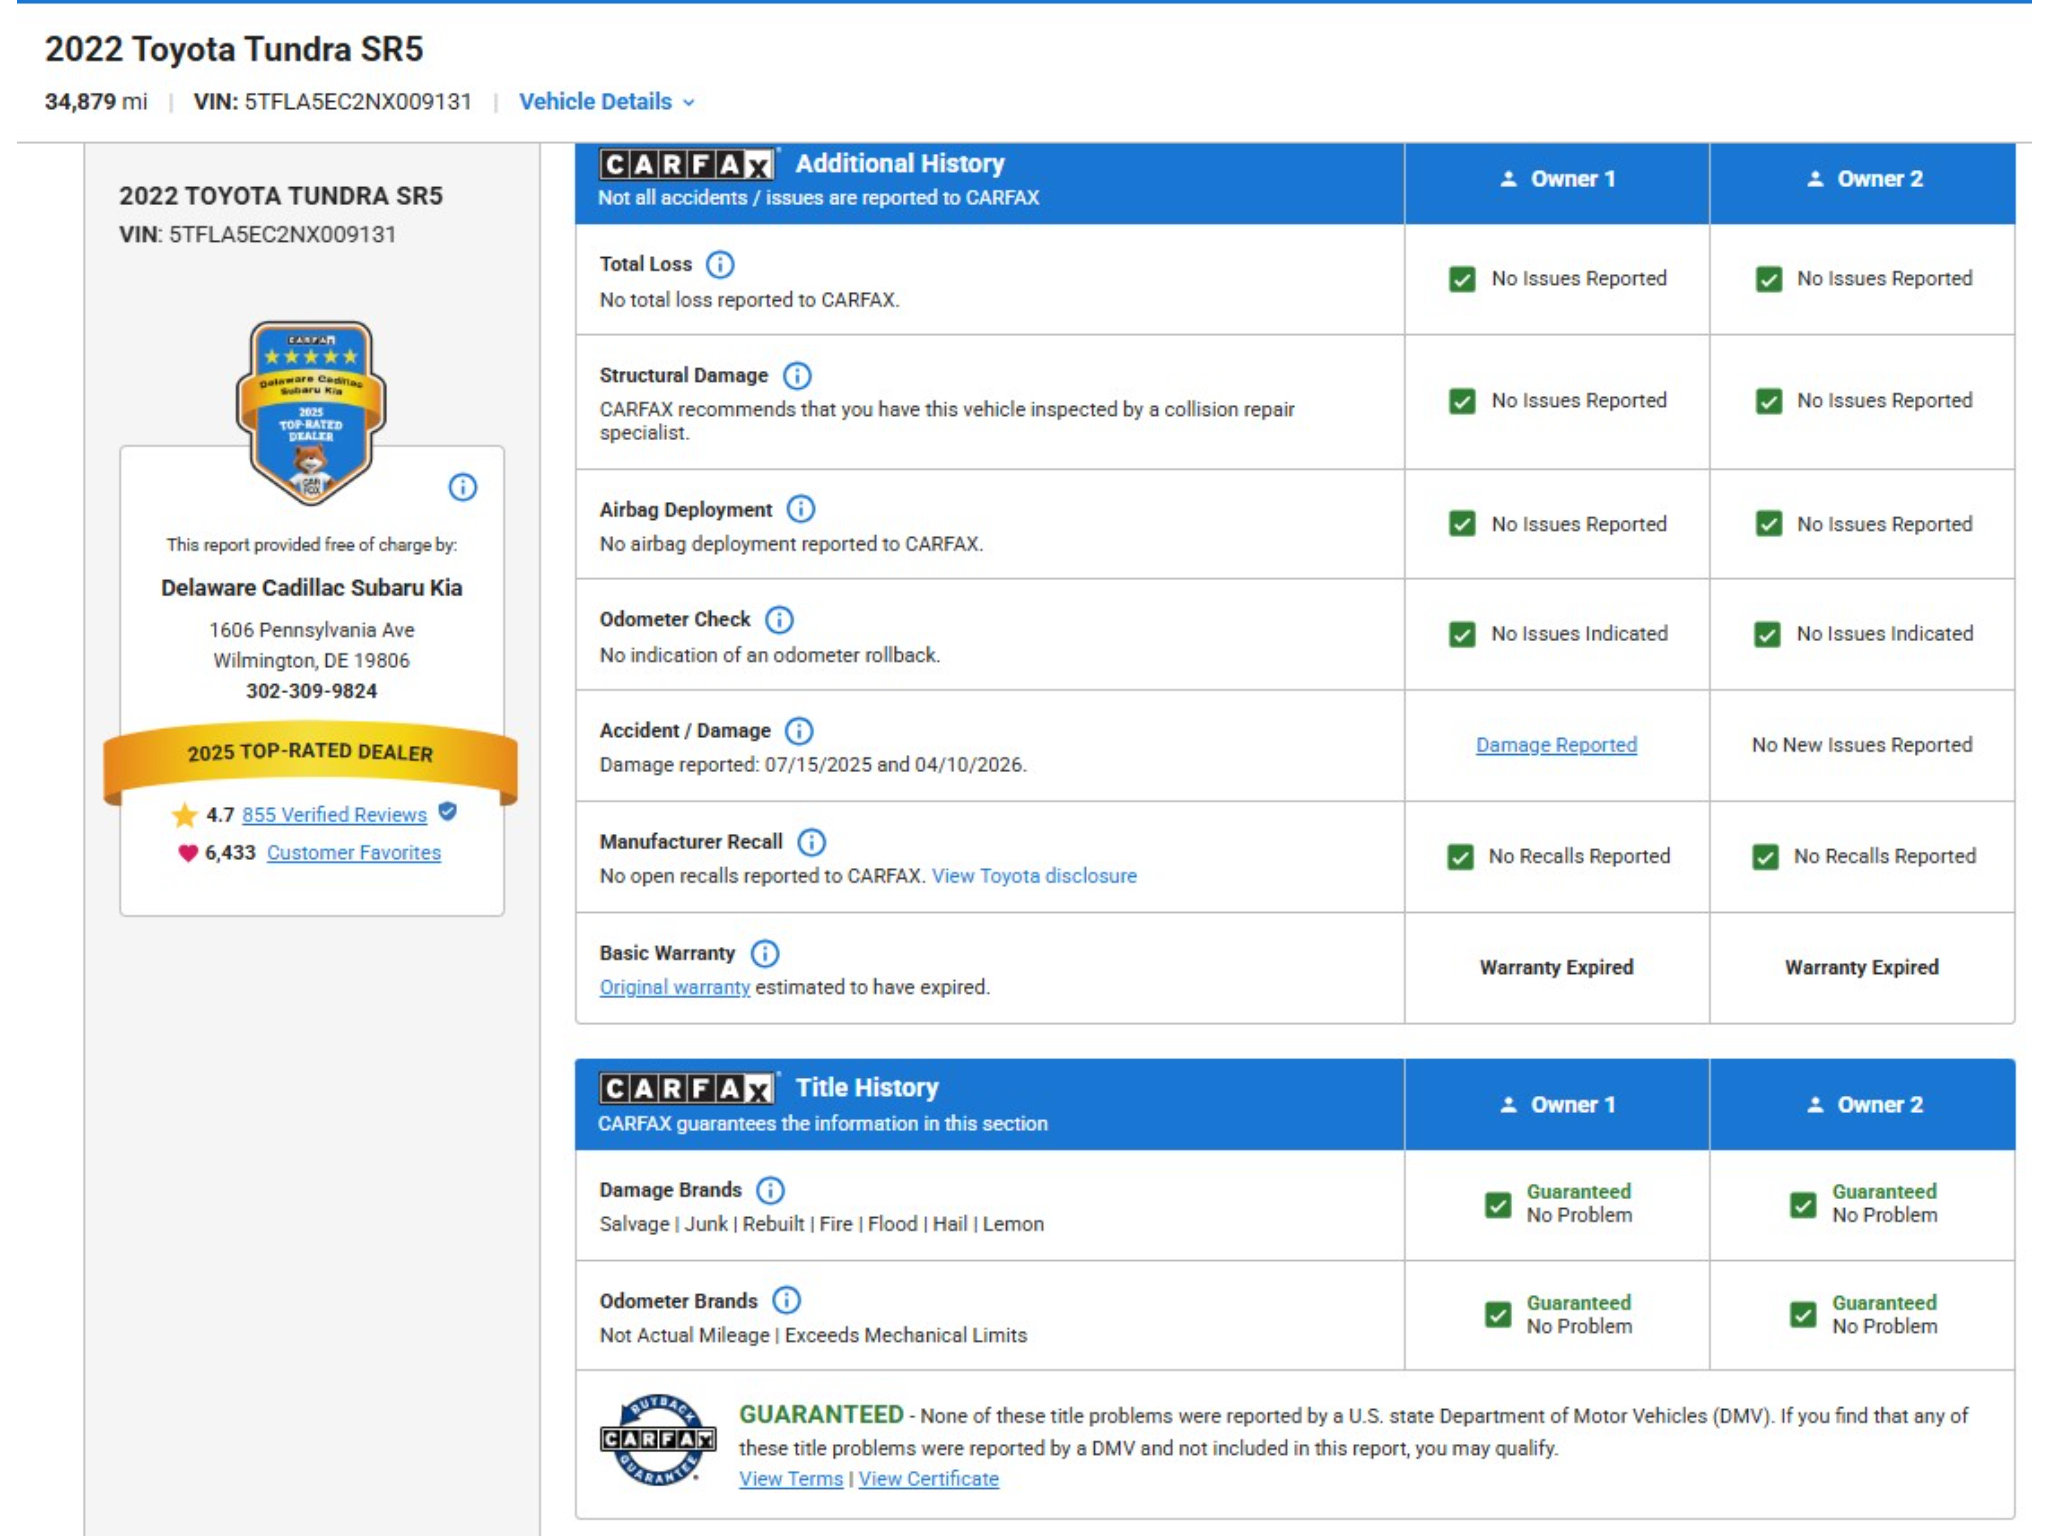Click the pink heart favorites icon

188,853
